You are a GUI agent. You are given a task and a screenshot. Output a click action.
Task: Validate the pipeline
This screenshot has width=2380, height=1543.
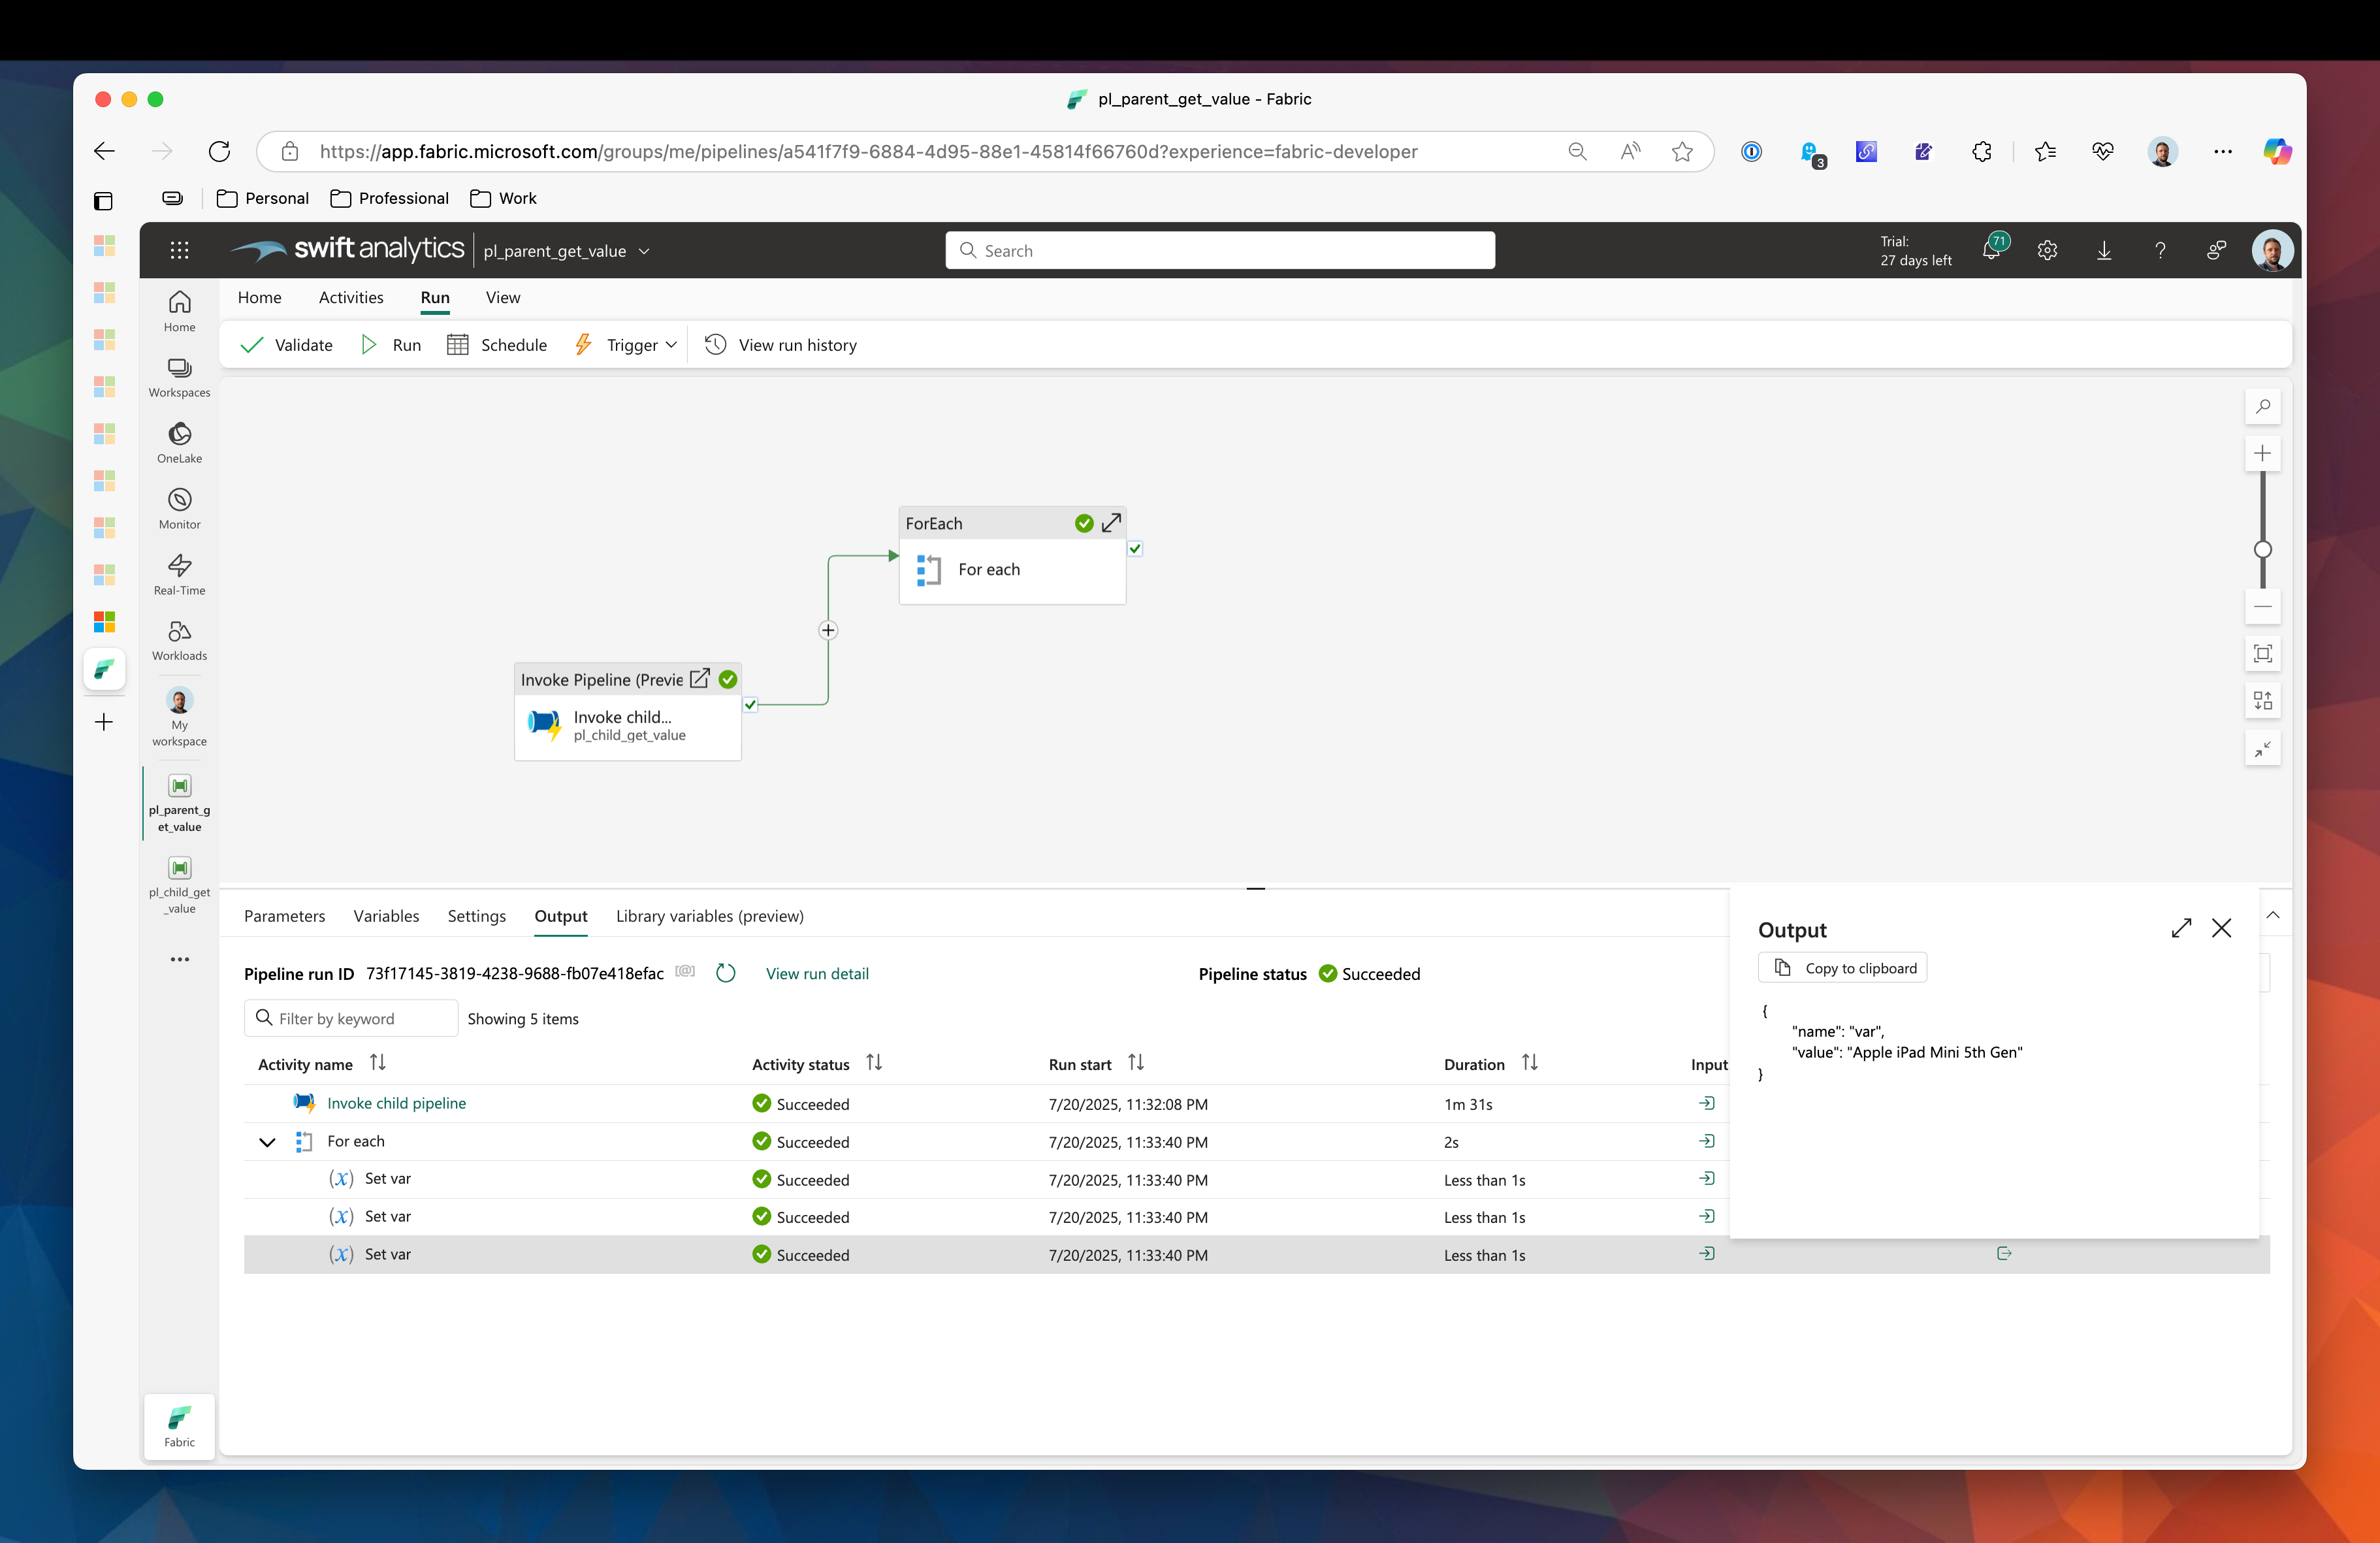coord(287,345)
